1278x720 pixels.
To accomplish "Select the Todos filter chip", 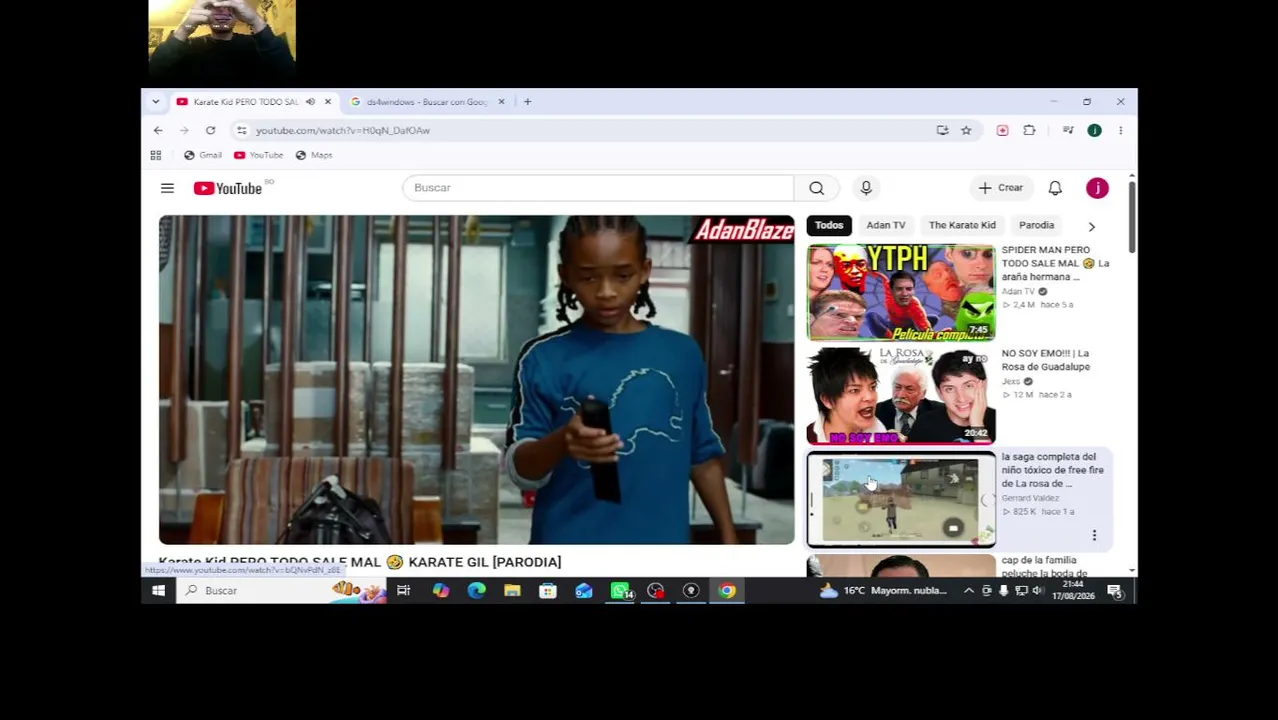I will coord(829,225).
